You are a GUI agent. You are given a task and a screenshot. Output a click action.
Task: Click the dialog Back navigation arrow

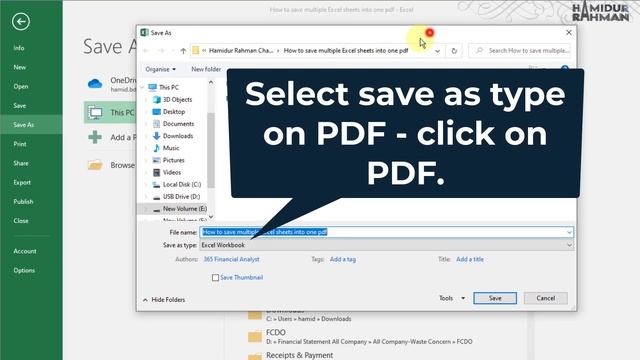tap(146, 51)
